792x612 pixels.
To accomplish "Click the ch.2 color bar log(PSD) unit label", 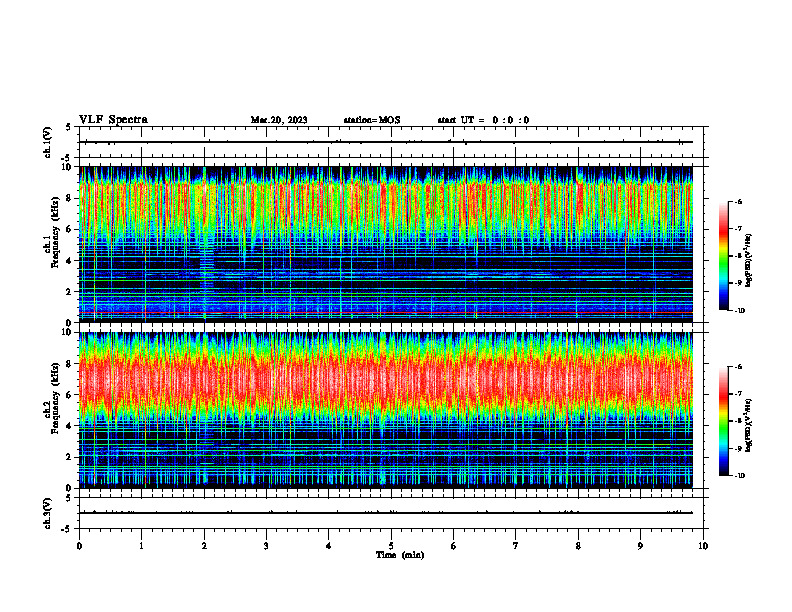I will (749, 426).
